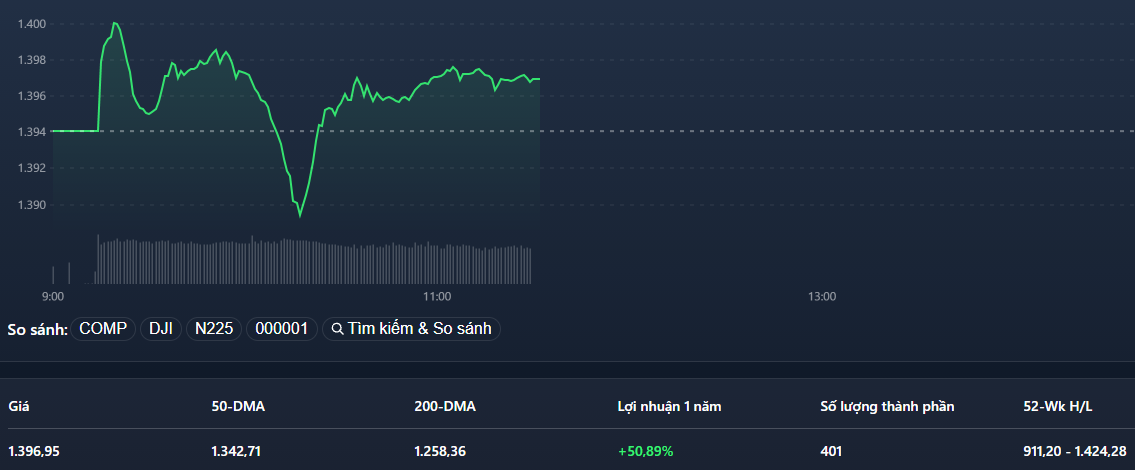Click the 52-week range value 911,20 - 1.424,28
Image resolution: width=1135 pixels, height=470 pixels.
pyautogui.click(x=1075, y=451)
